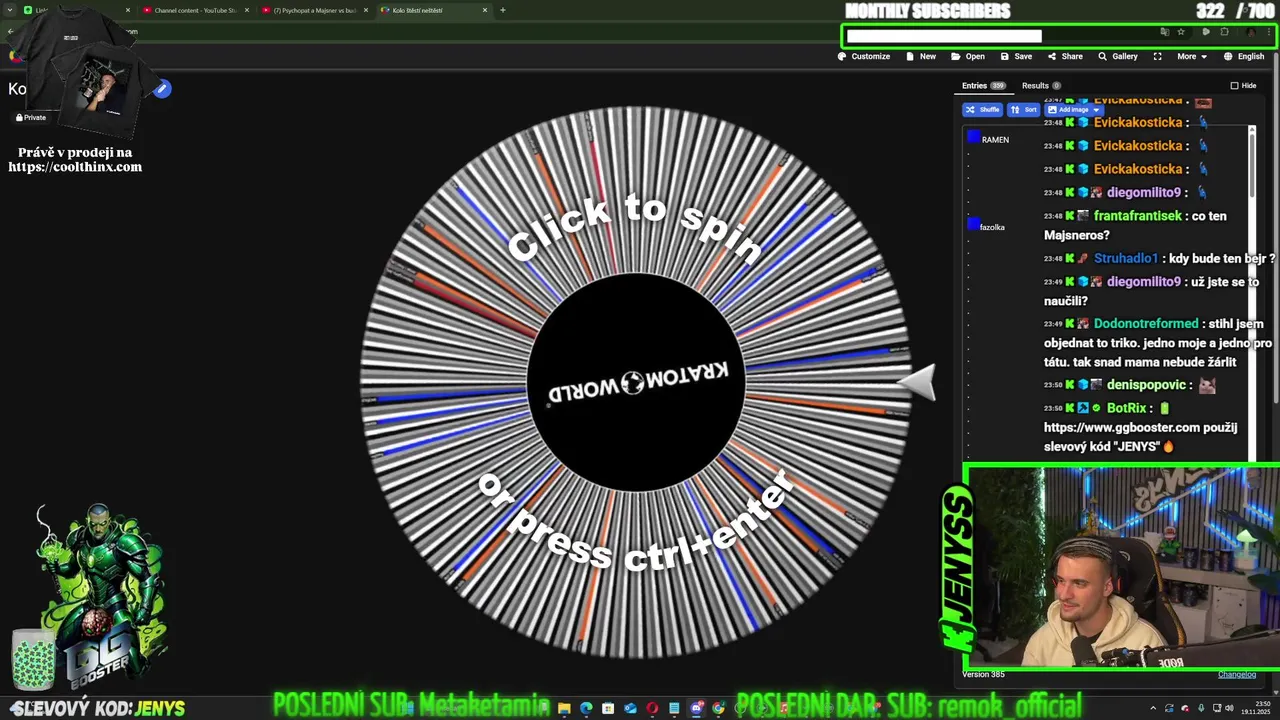
Task: Click the BotRix username in chat
Action: click(1126, 408)
